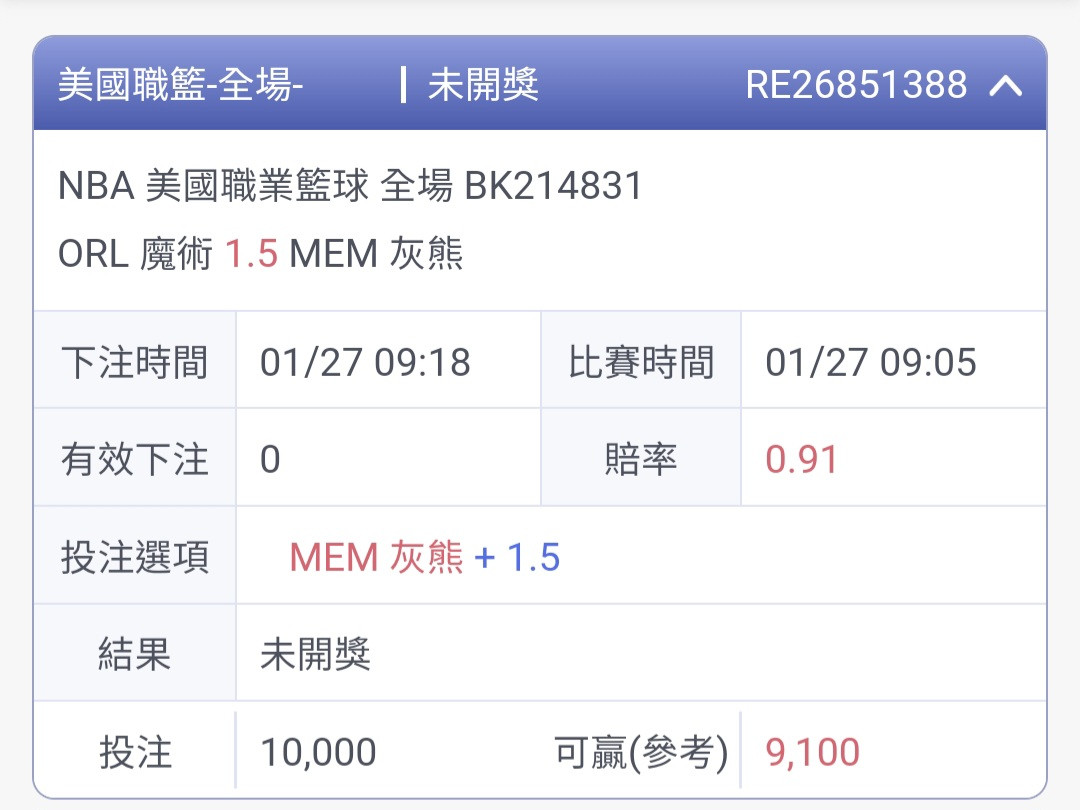
Task: Click the bet time 01/27 09:18
Action: click(x=365, y=362)
